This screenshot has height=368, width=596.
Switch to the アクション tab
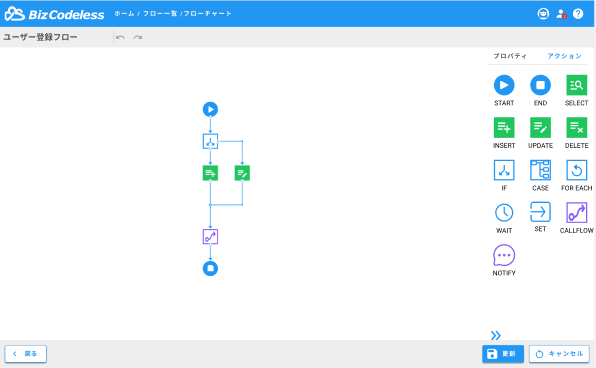564,56
